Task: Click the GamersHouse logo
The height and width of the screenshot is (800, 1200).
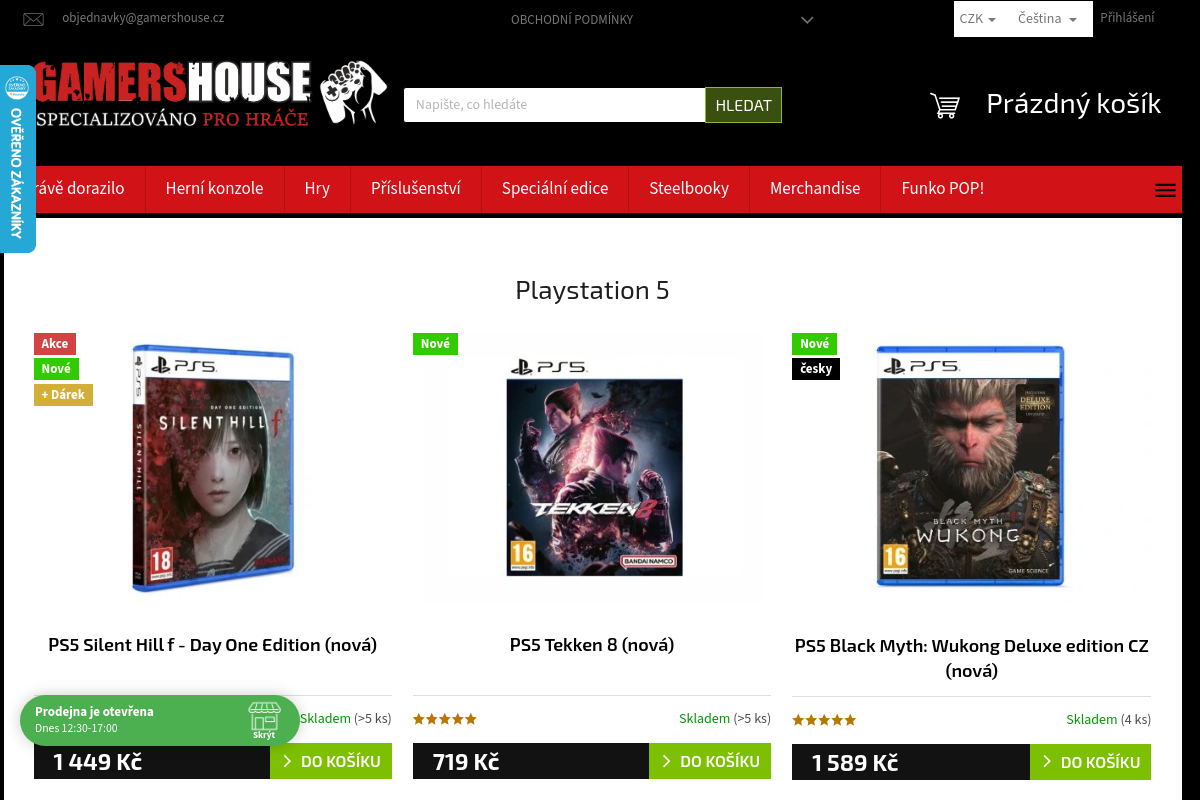Action: (200, 93)
